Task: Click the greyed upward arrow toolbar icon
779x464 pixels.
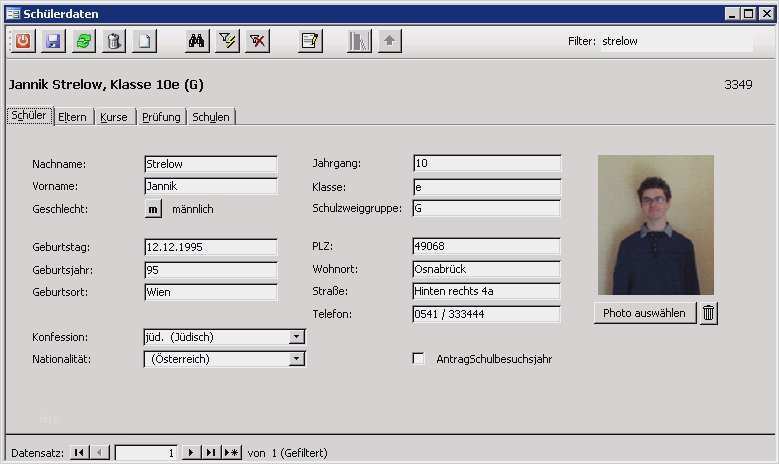Action: pos(390,41)
